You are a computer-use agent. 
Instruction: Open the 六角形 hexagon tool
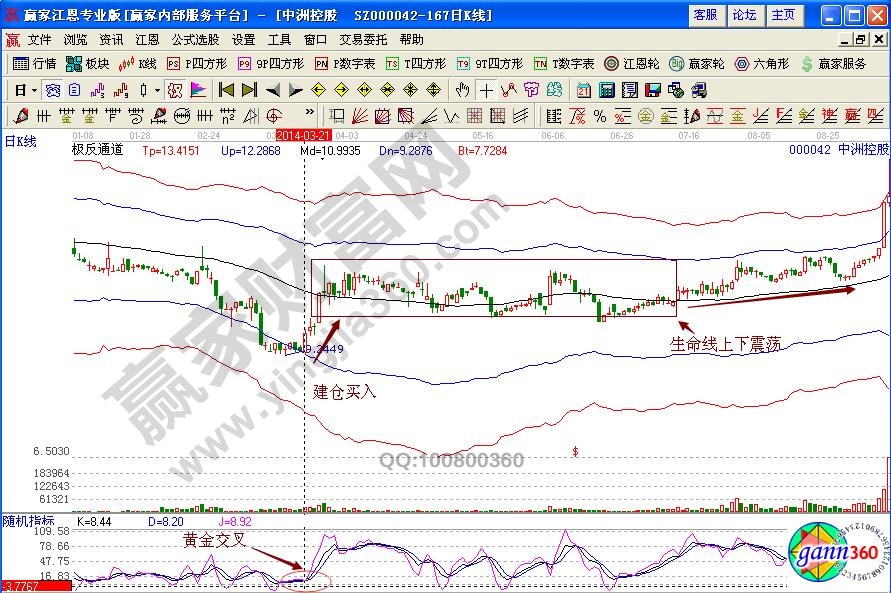point(762,64)
